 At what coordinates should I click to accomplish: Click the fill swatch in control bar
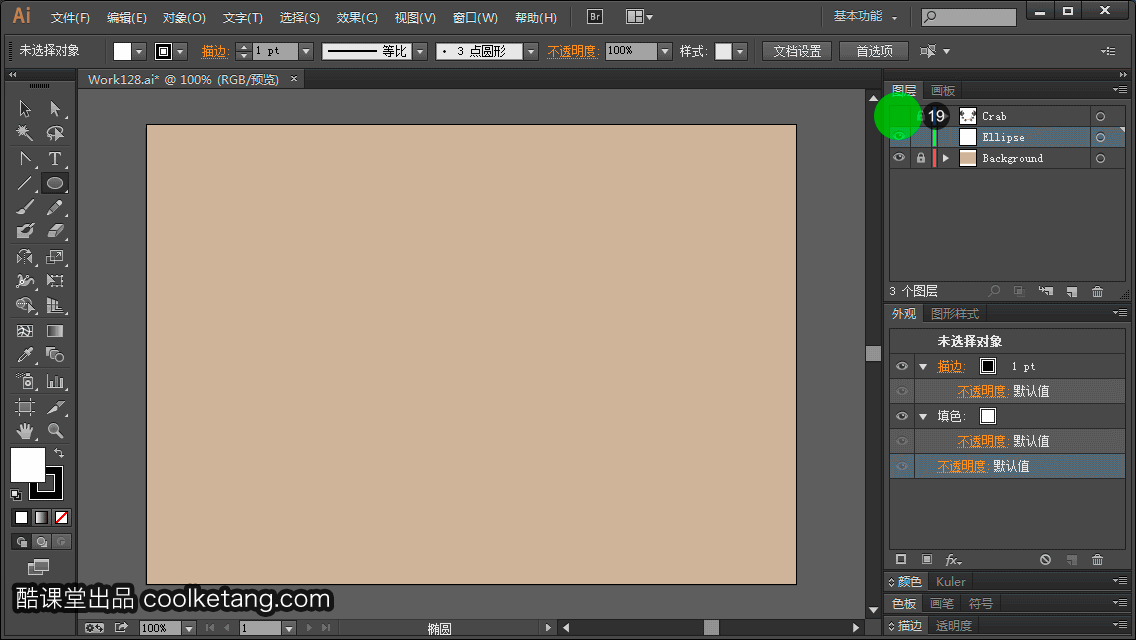[122, 51]
